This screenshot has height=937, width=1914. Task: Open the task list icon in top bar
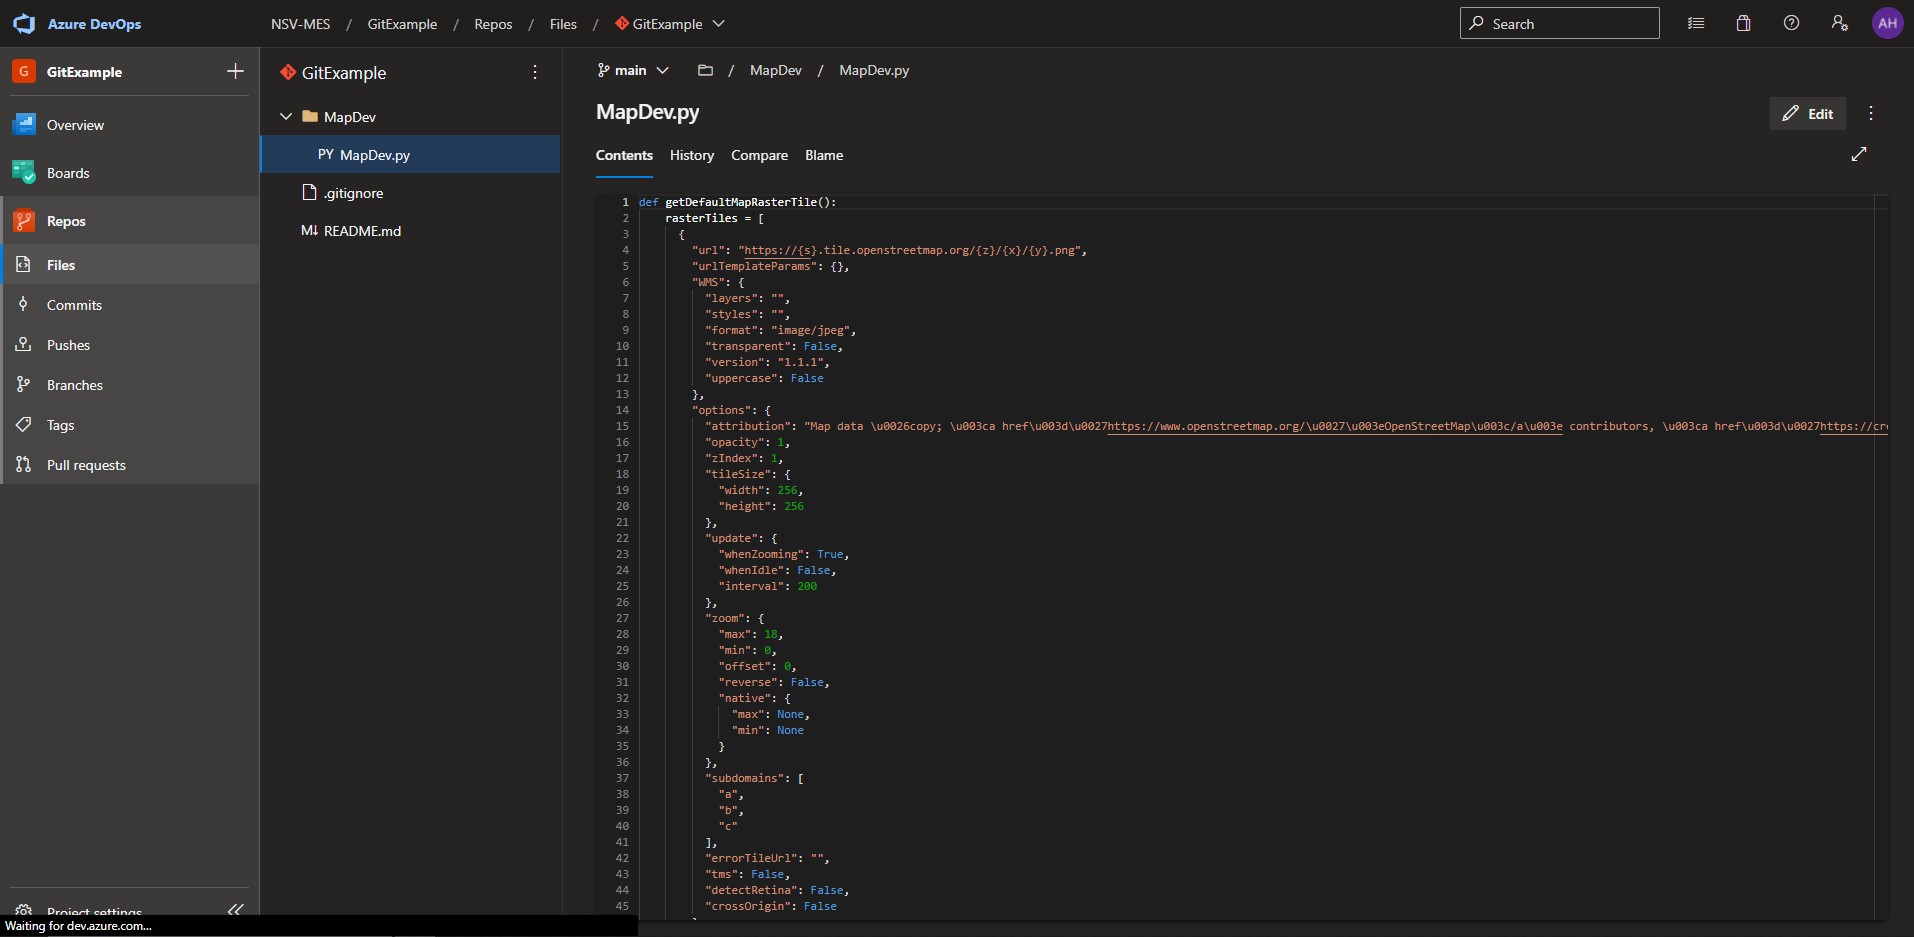[x=1695, y=22]
